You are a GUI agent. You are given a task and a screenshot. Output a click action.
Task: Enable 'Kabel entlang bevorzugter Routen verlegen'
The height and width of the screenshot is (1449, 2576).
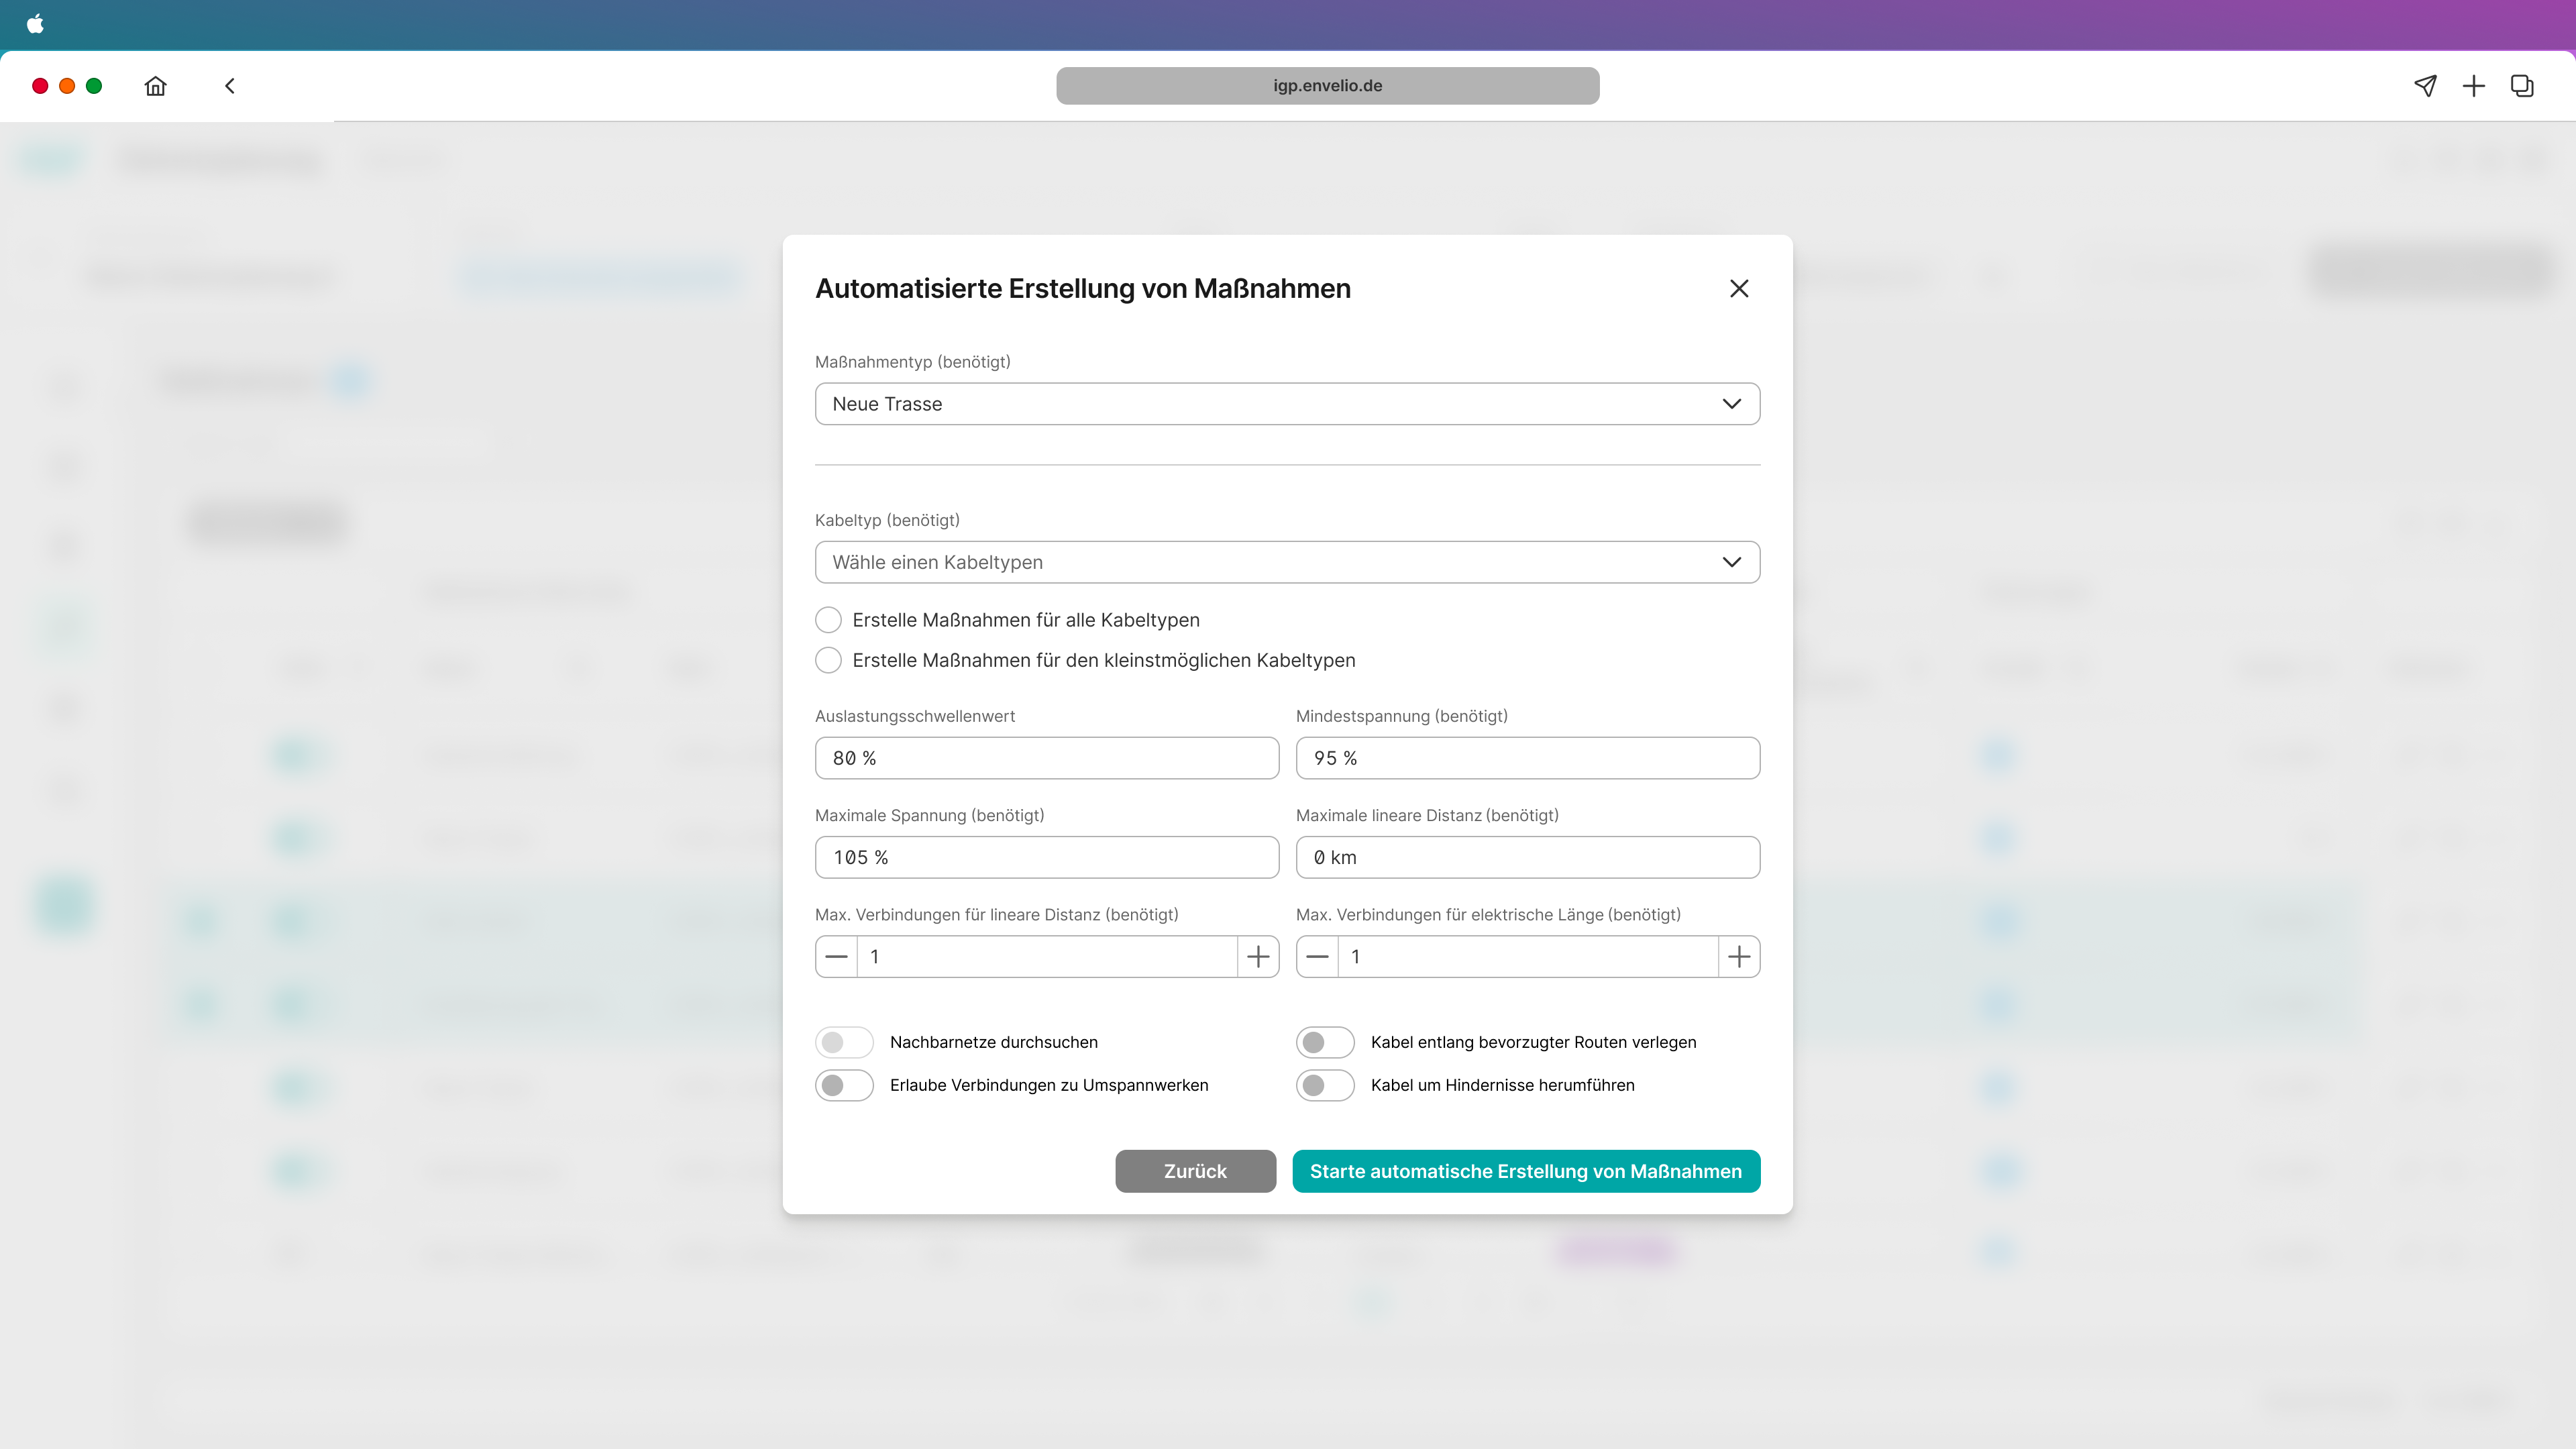[x=1325, y=1042]
